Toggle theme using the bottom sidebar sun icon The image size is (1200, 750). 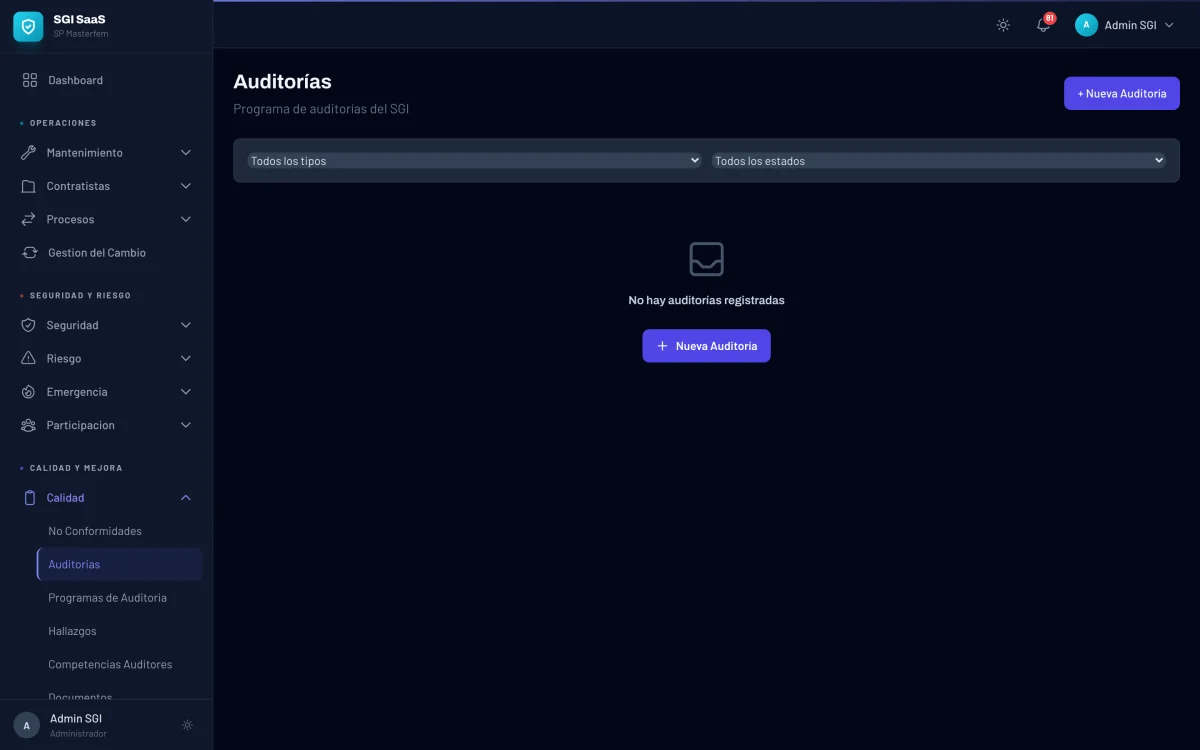click(x=187, y=725)
